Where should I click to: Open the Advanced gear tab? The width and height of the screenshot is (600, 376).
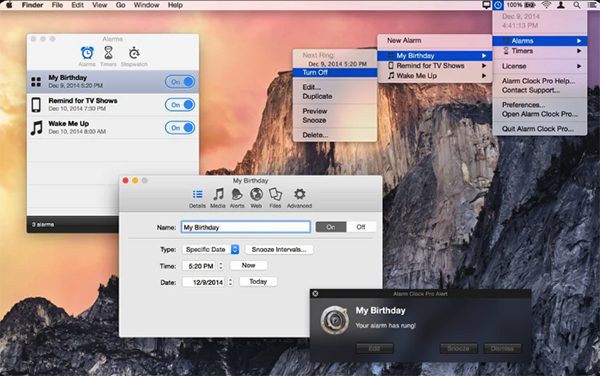[300, 194]
